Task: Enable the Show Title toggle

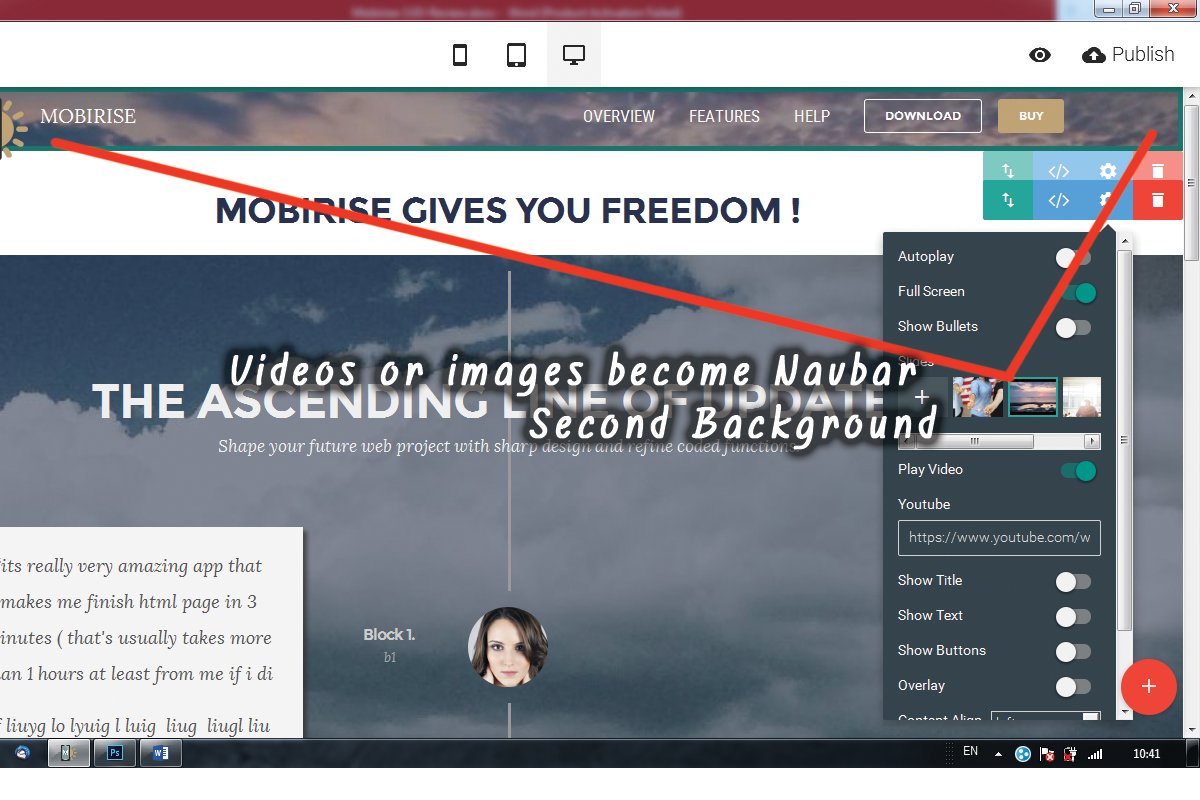Action: [x=1073, y=581]
